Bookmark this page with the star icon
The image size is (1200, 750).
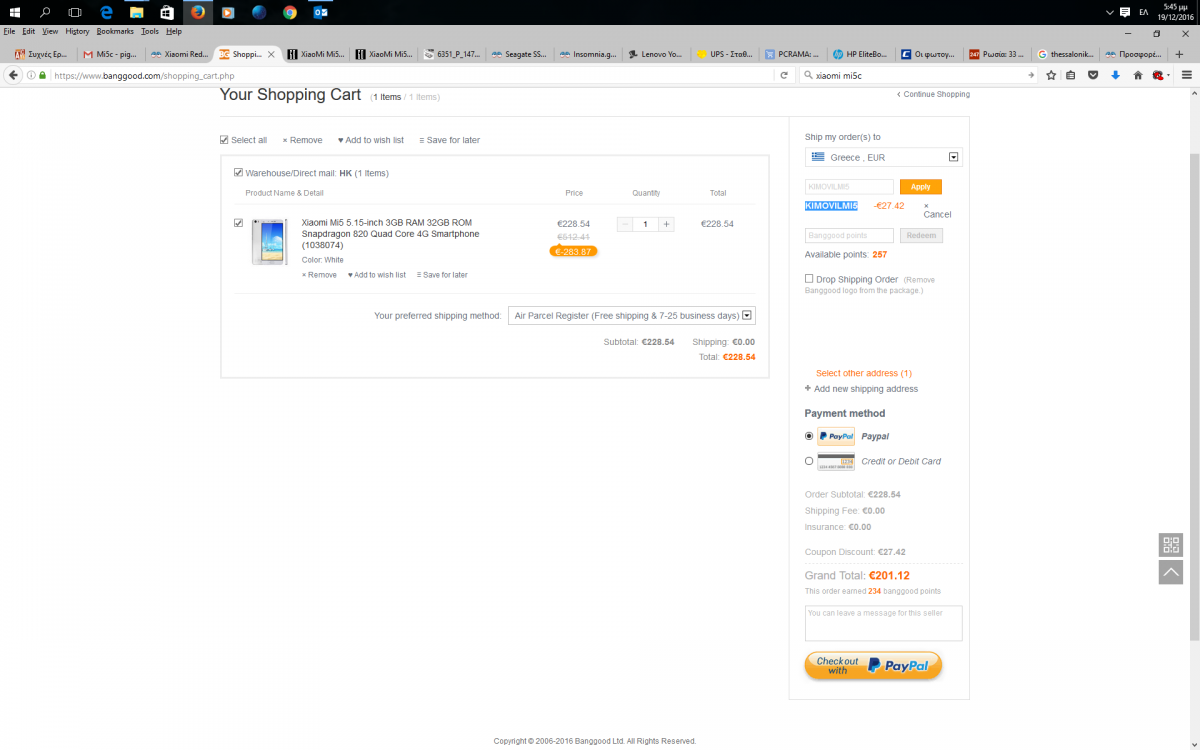click(x=1051, y=75)
